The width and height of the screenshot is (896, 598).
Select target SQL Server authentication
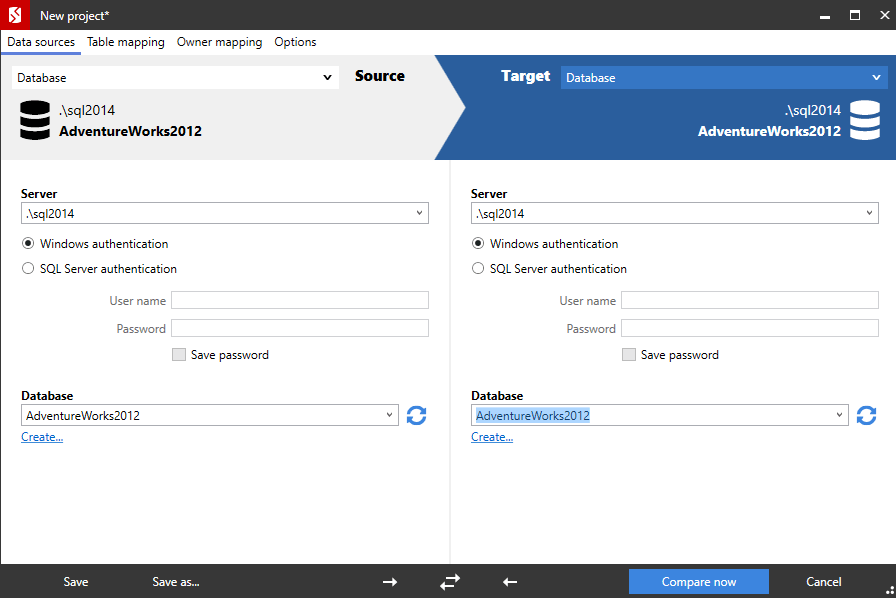tap(478, 269)
